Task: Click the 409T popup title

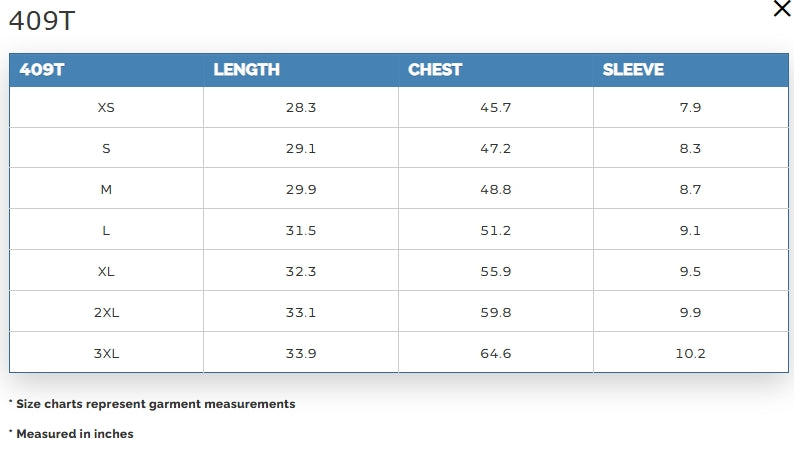Action: click(x=42, y=21)
